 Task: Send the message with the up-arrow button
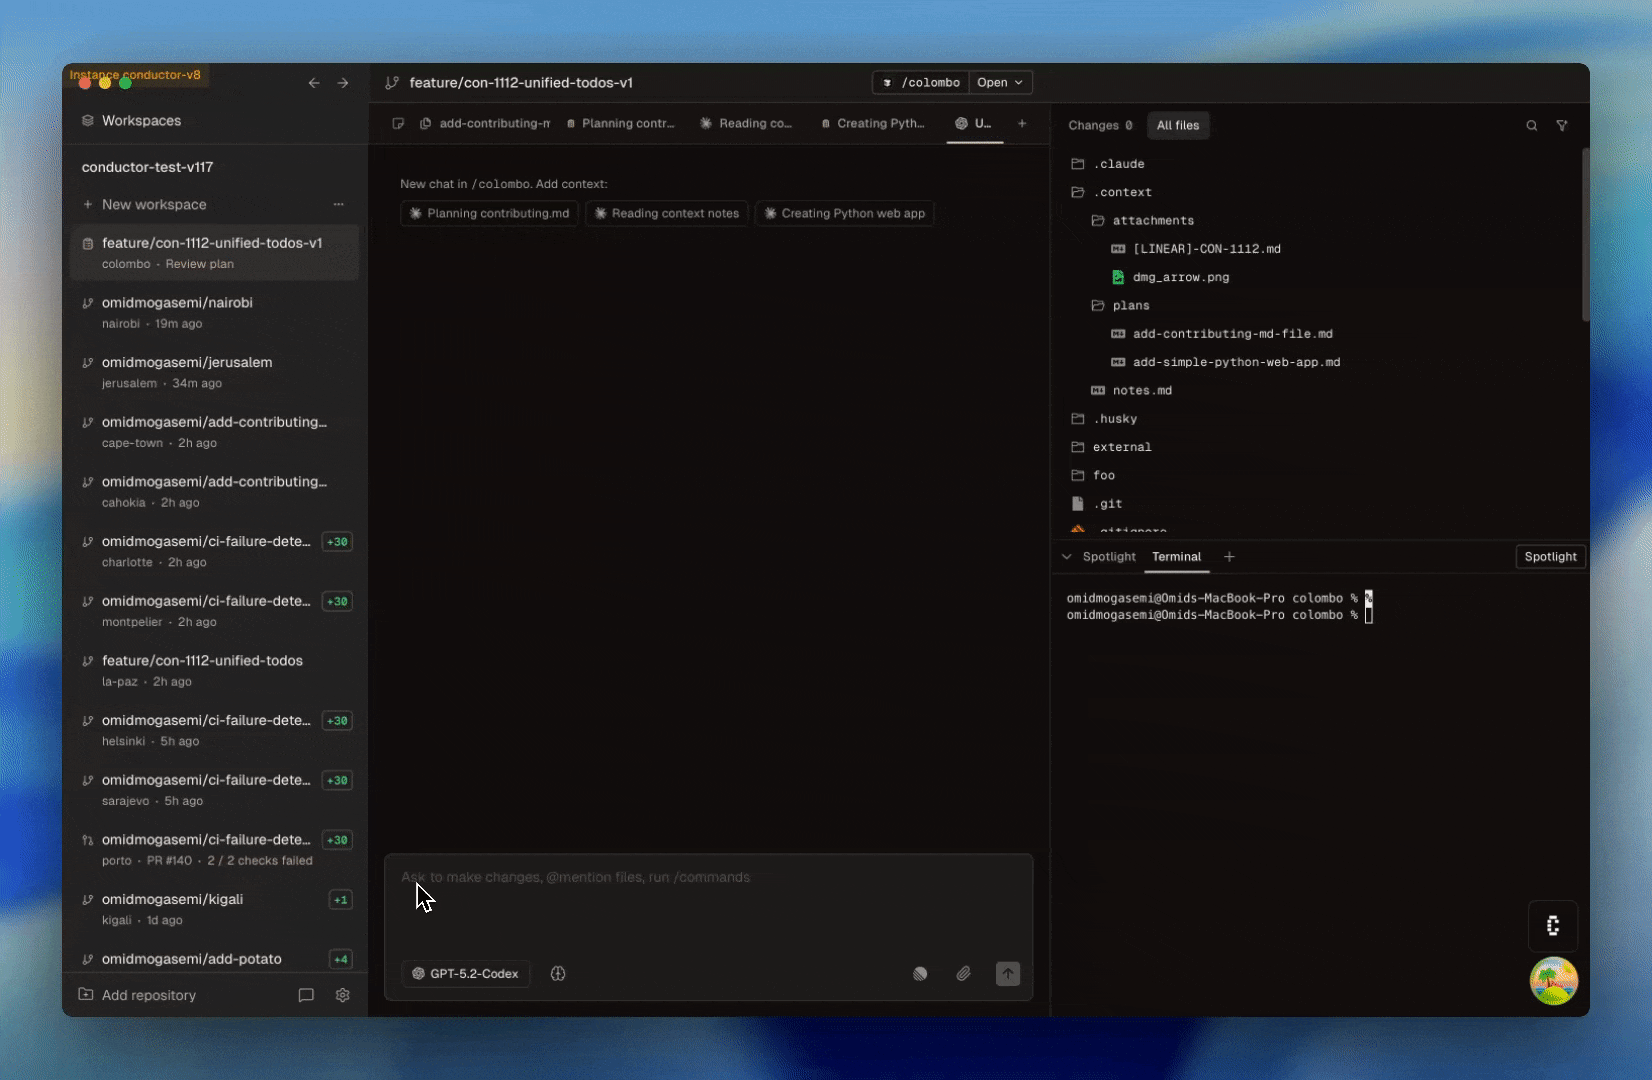pos(1008,973)
